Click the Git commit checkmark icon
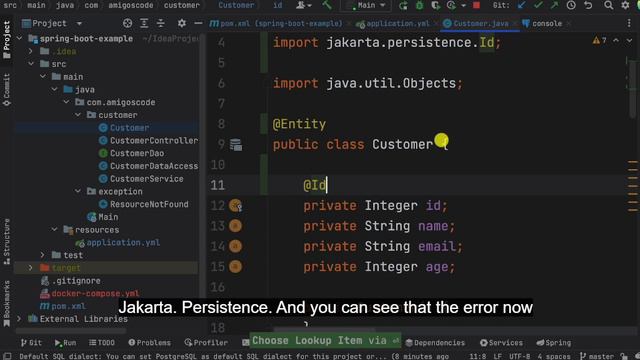Screen dimensions: 640x360 pos(538,5)
